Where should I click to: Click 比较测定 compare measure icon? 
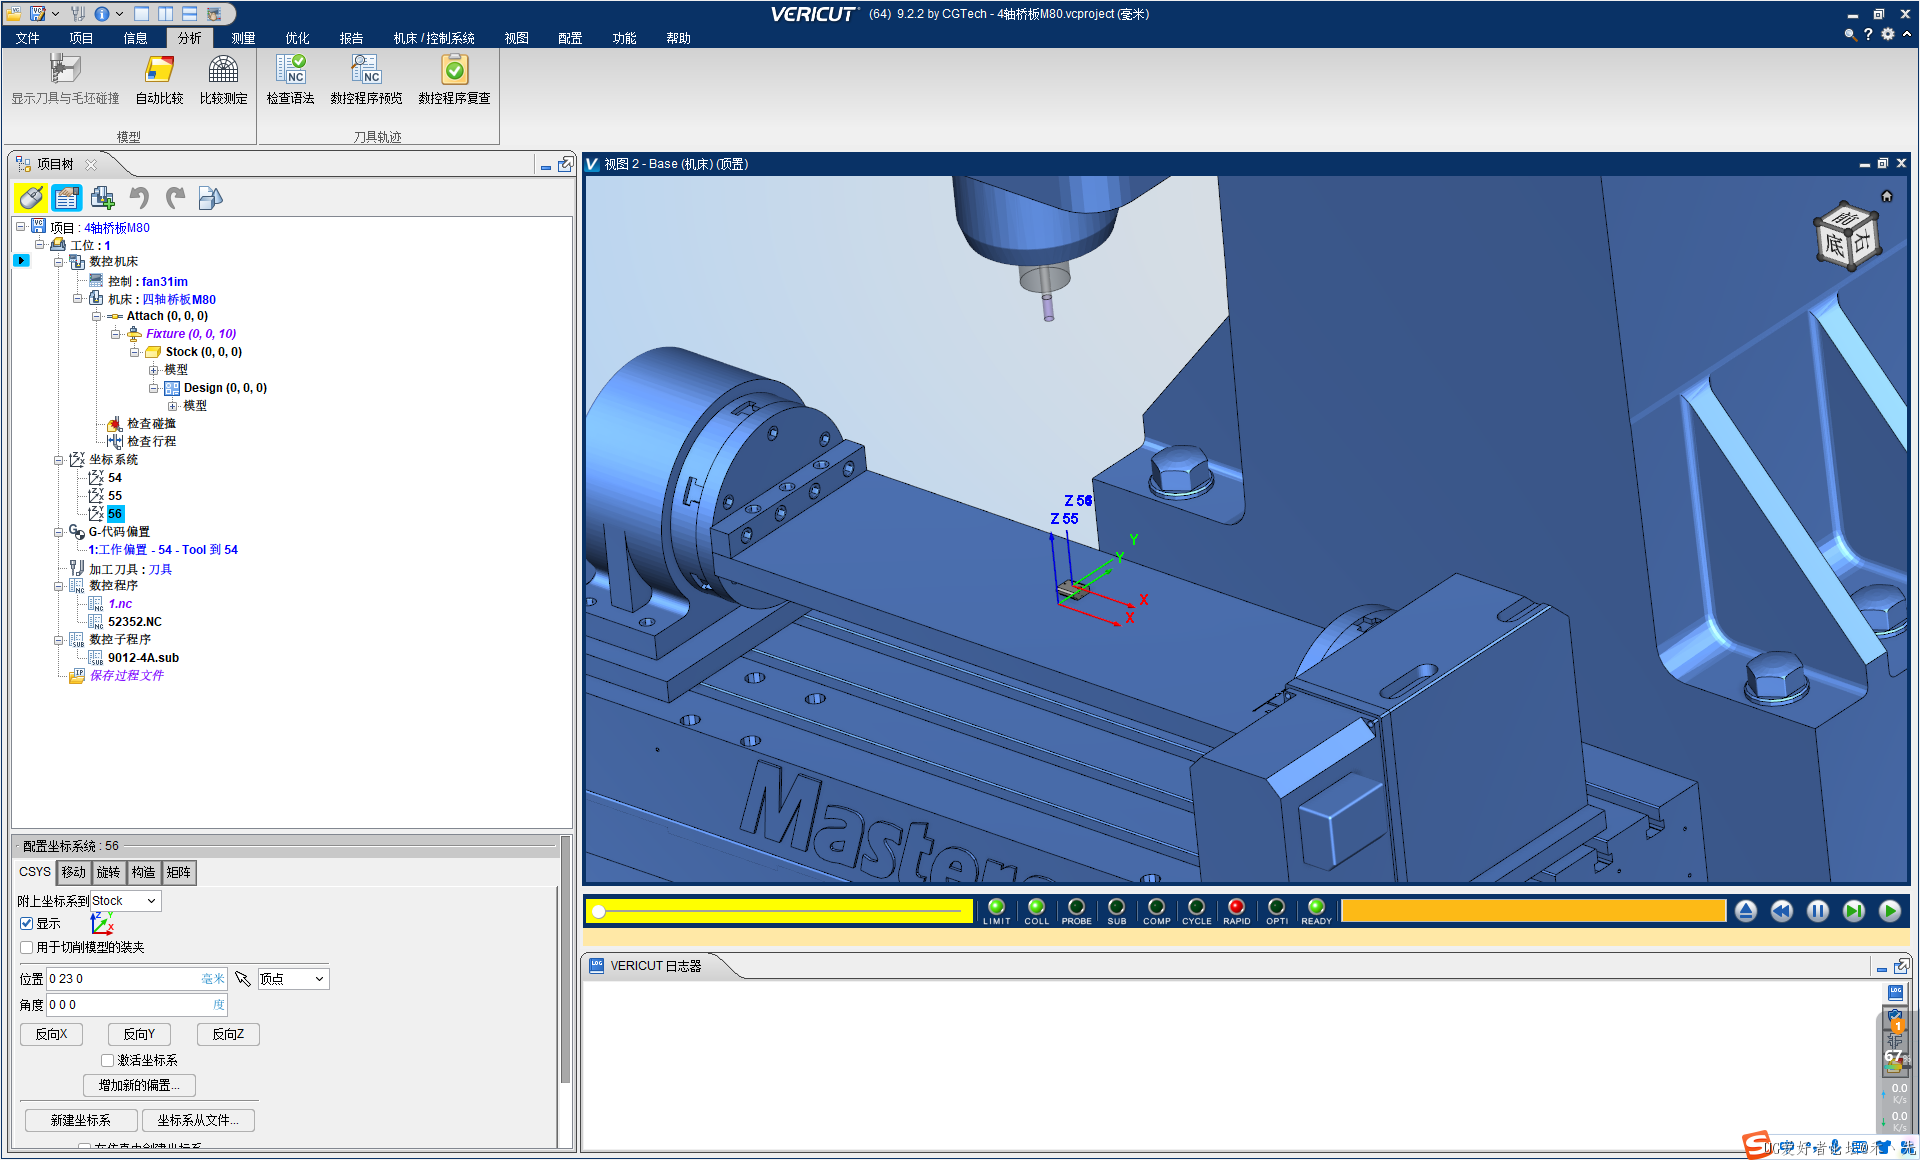point(223,79)
